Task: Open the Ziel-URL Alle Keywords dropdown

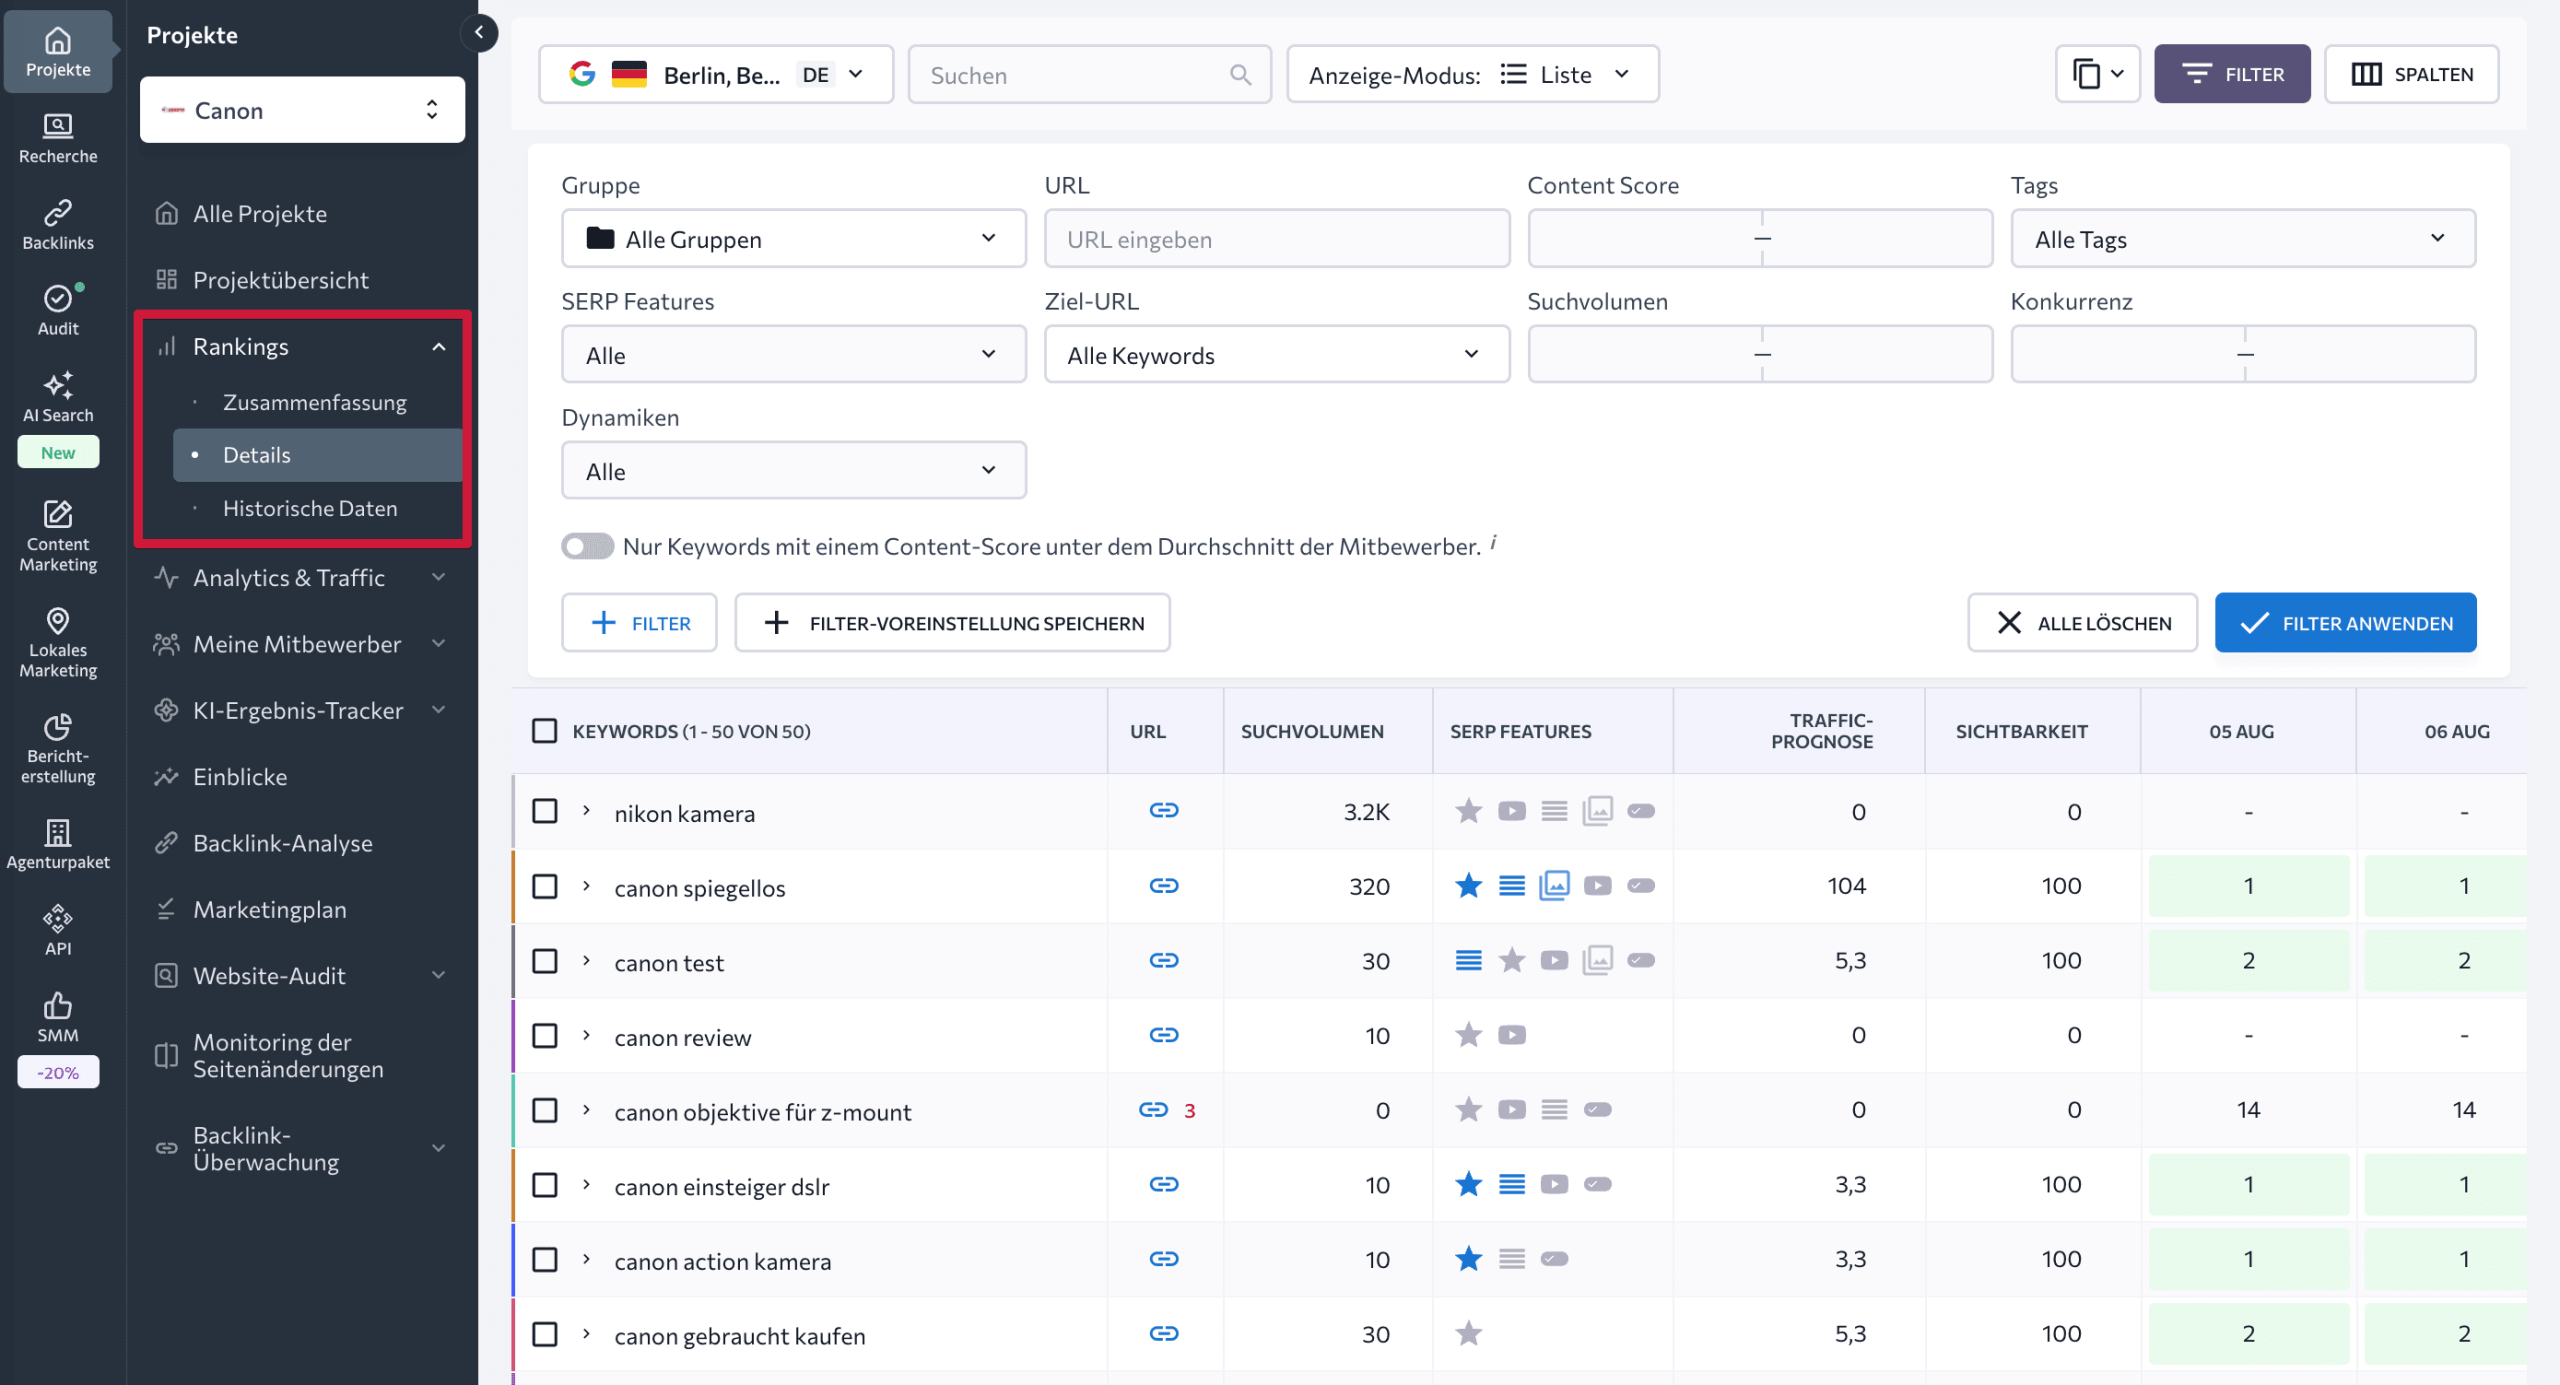Action: (x=1276, y=355)
